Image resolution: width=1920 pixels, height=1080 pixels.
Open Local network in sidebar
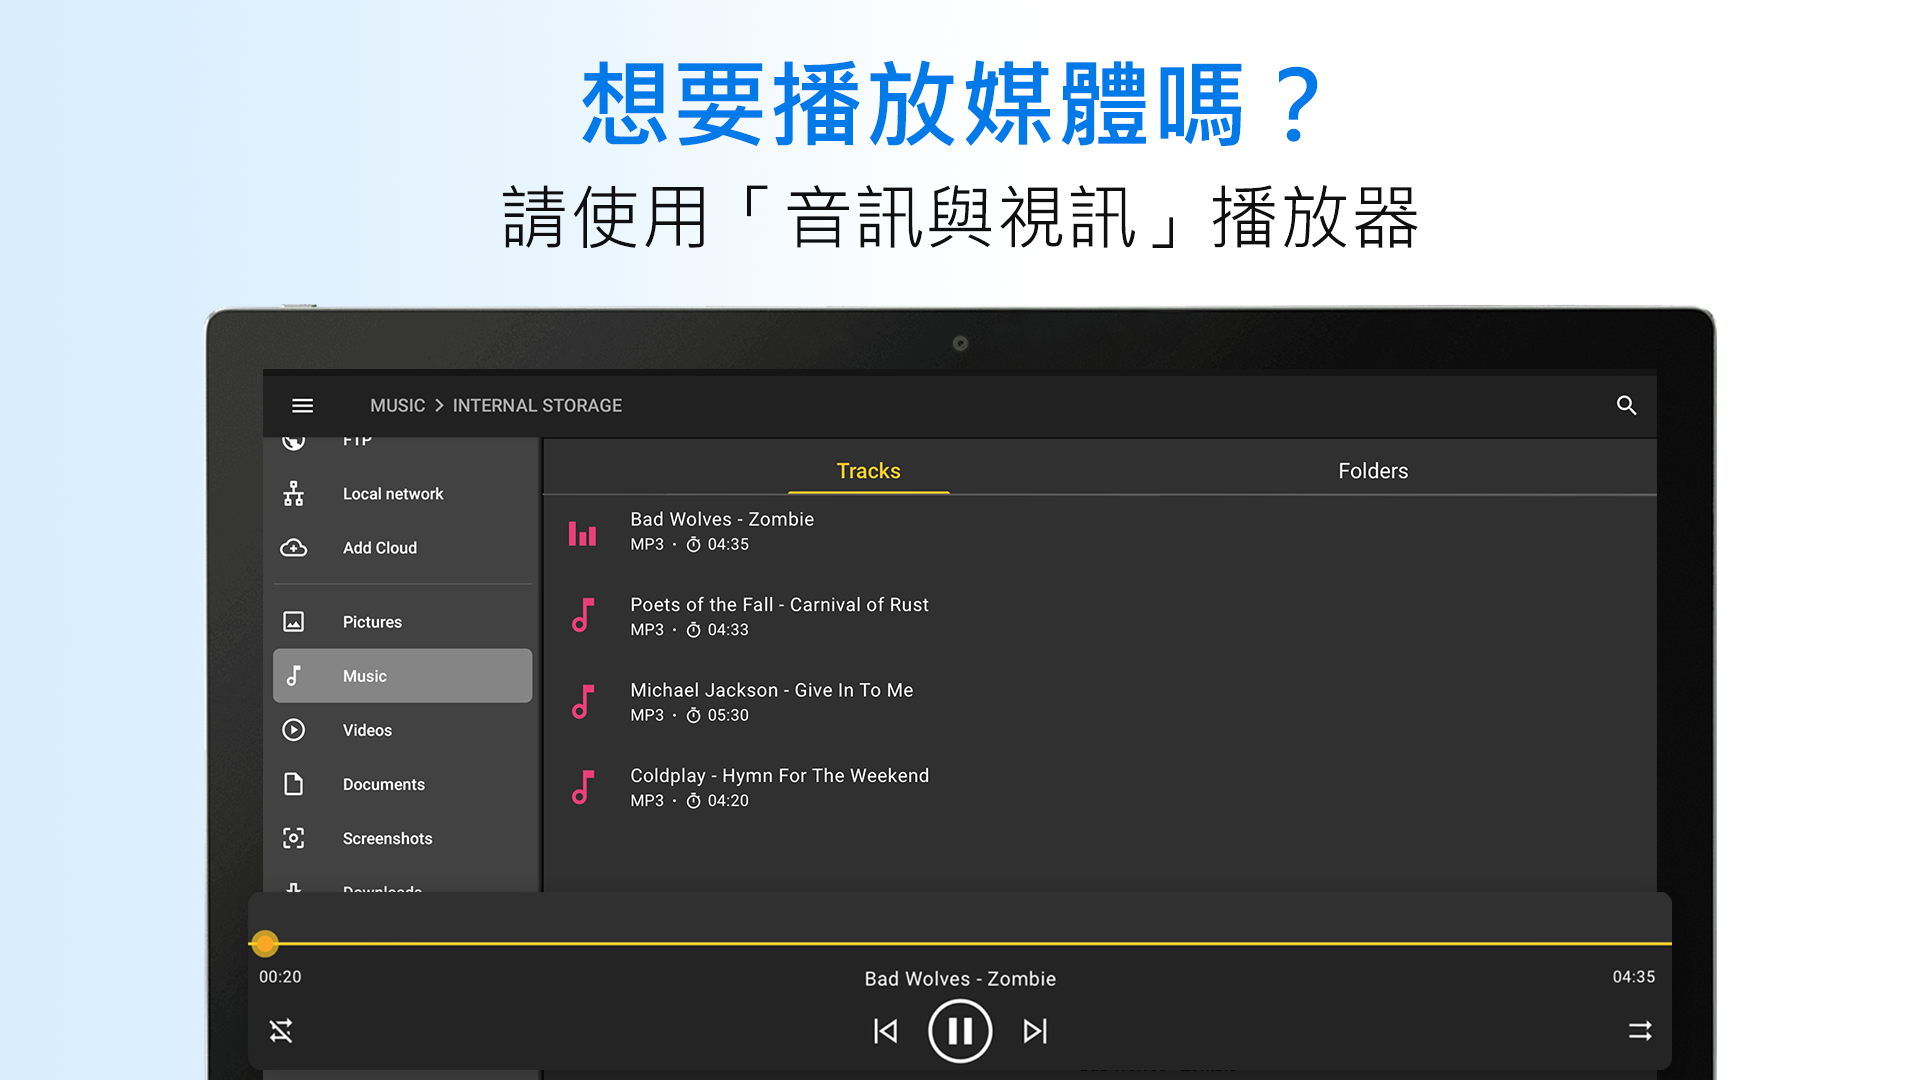(x=402, y=494)
